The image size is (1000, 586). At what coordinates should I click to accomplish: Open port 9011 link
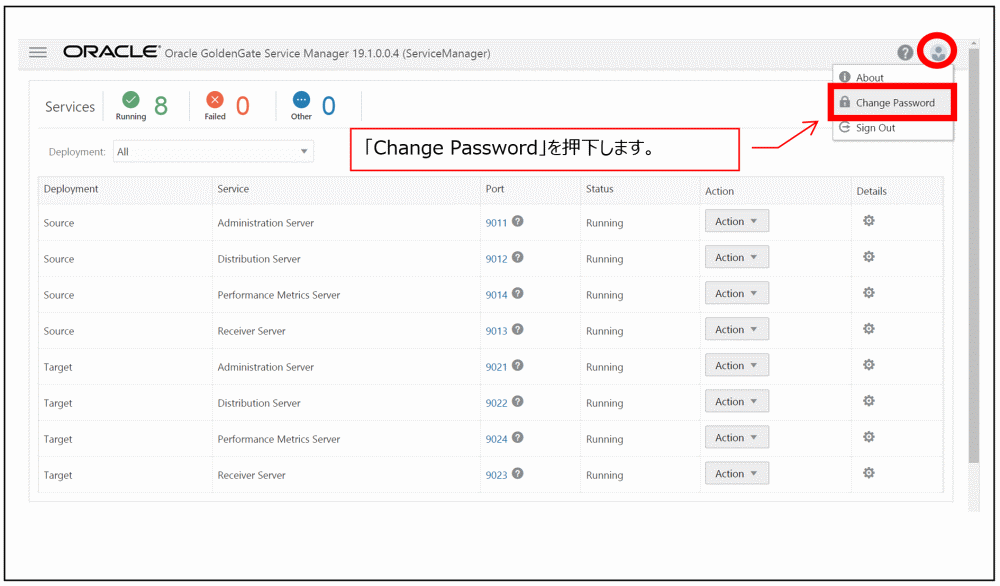pyautogui.click(x=496, y=223)
